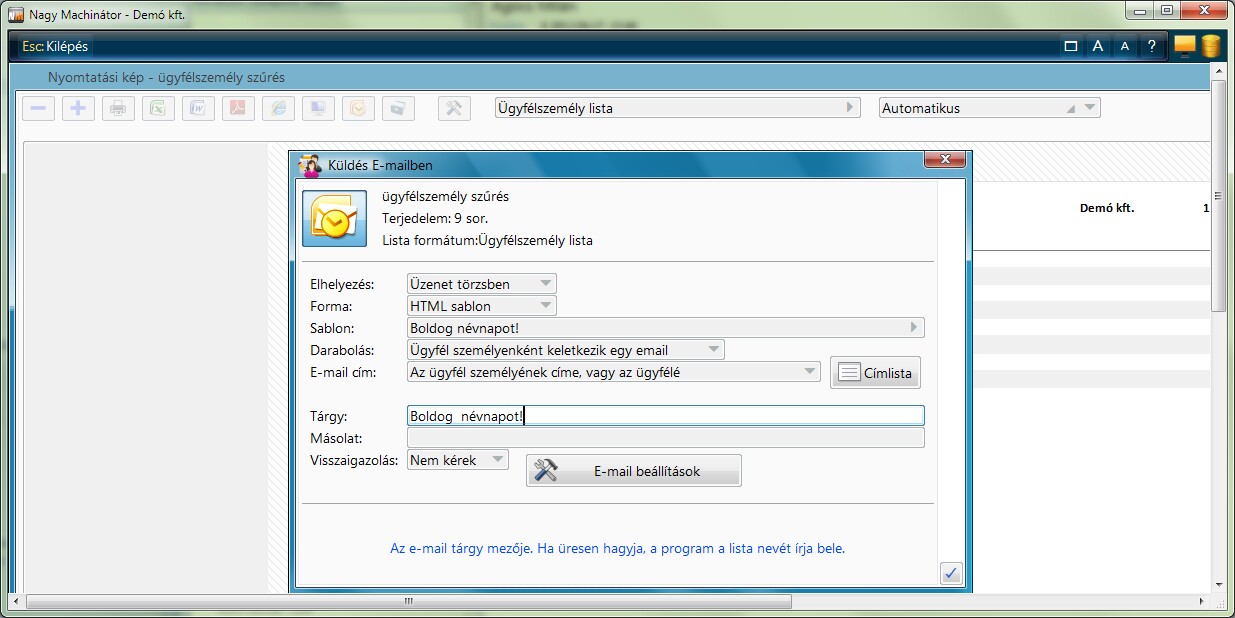Click the larger font 'A' icon

1097,46
